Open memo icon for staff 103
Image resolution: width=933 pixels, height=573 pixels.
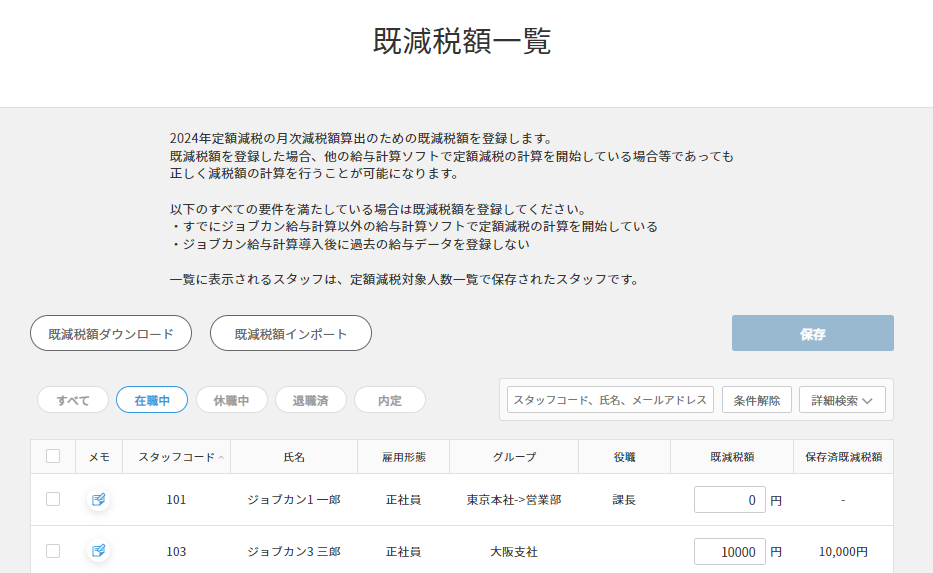coord(98,551)
